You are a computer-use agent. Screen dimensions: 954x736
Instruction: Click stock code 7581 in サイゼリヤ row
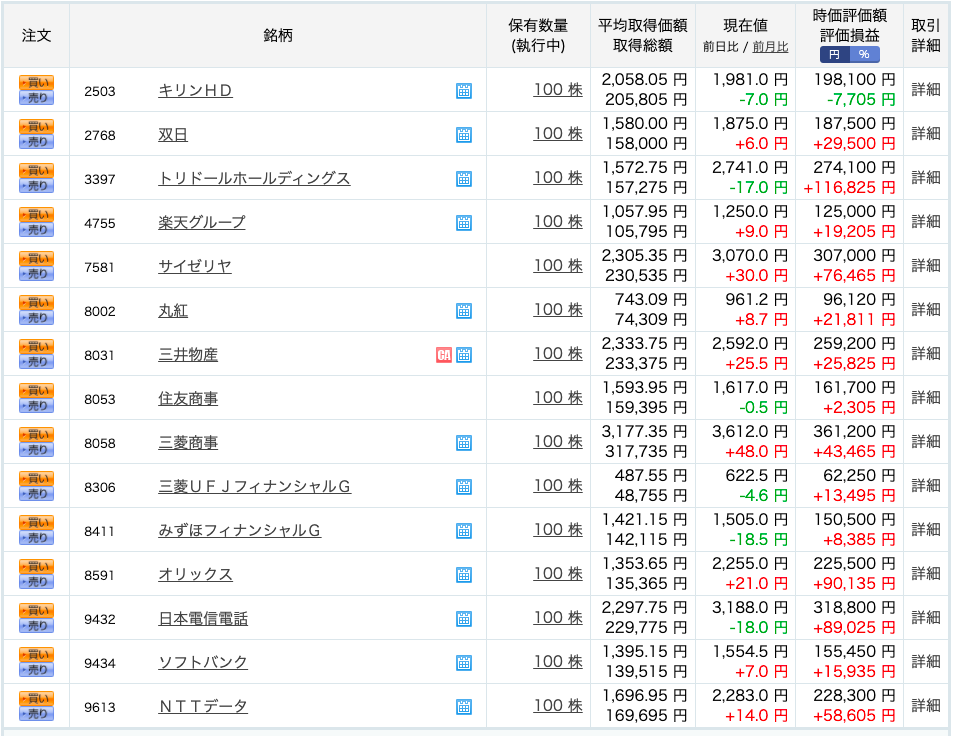(99, 267)
